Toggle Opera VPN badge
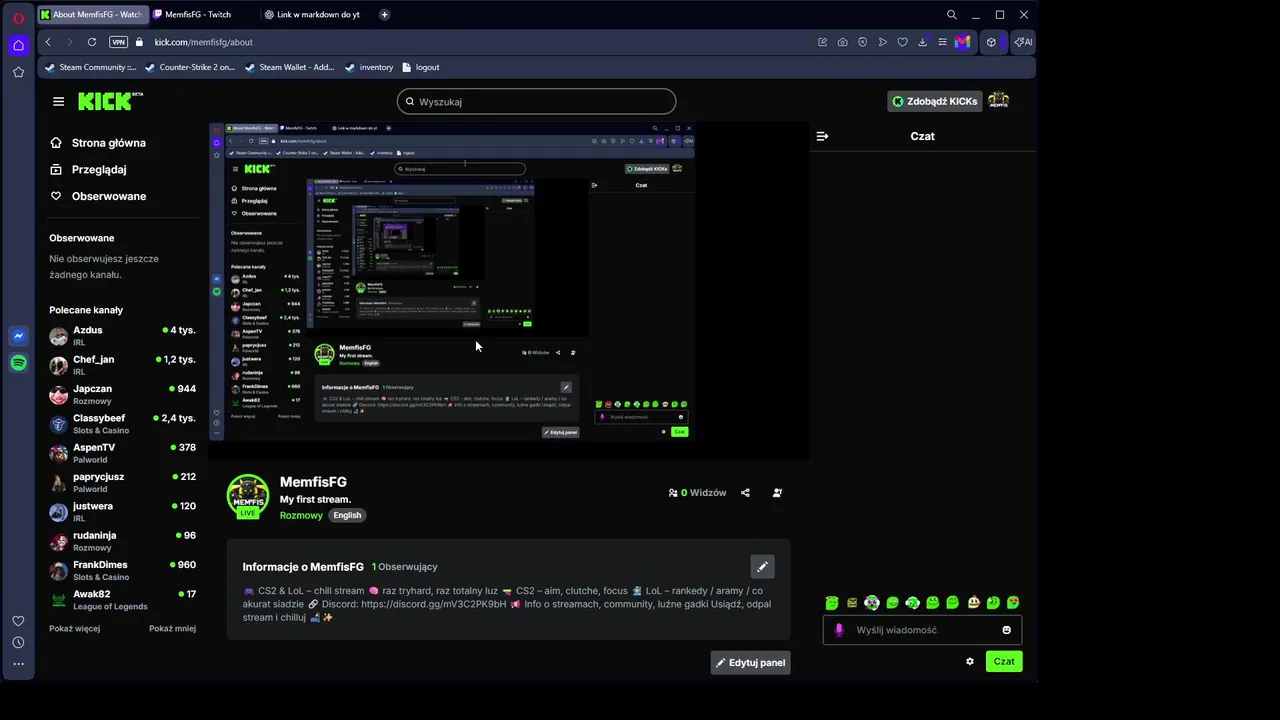 coord(118,42)
